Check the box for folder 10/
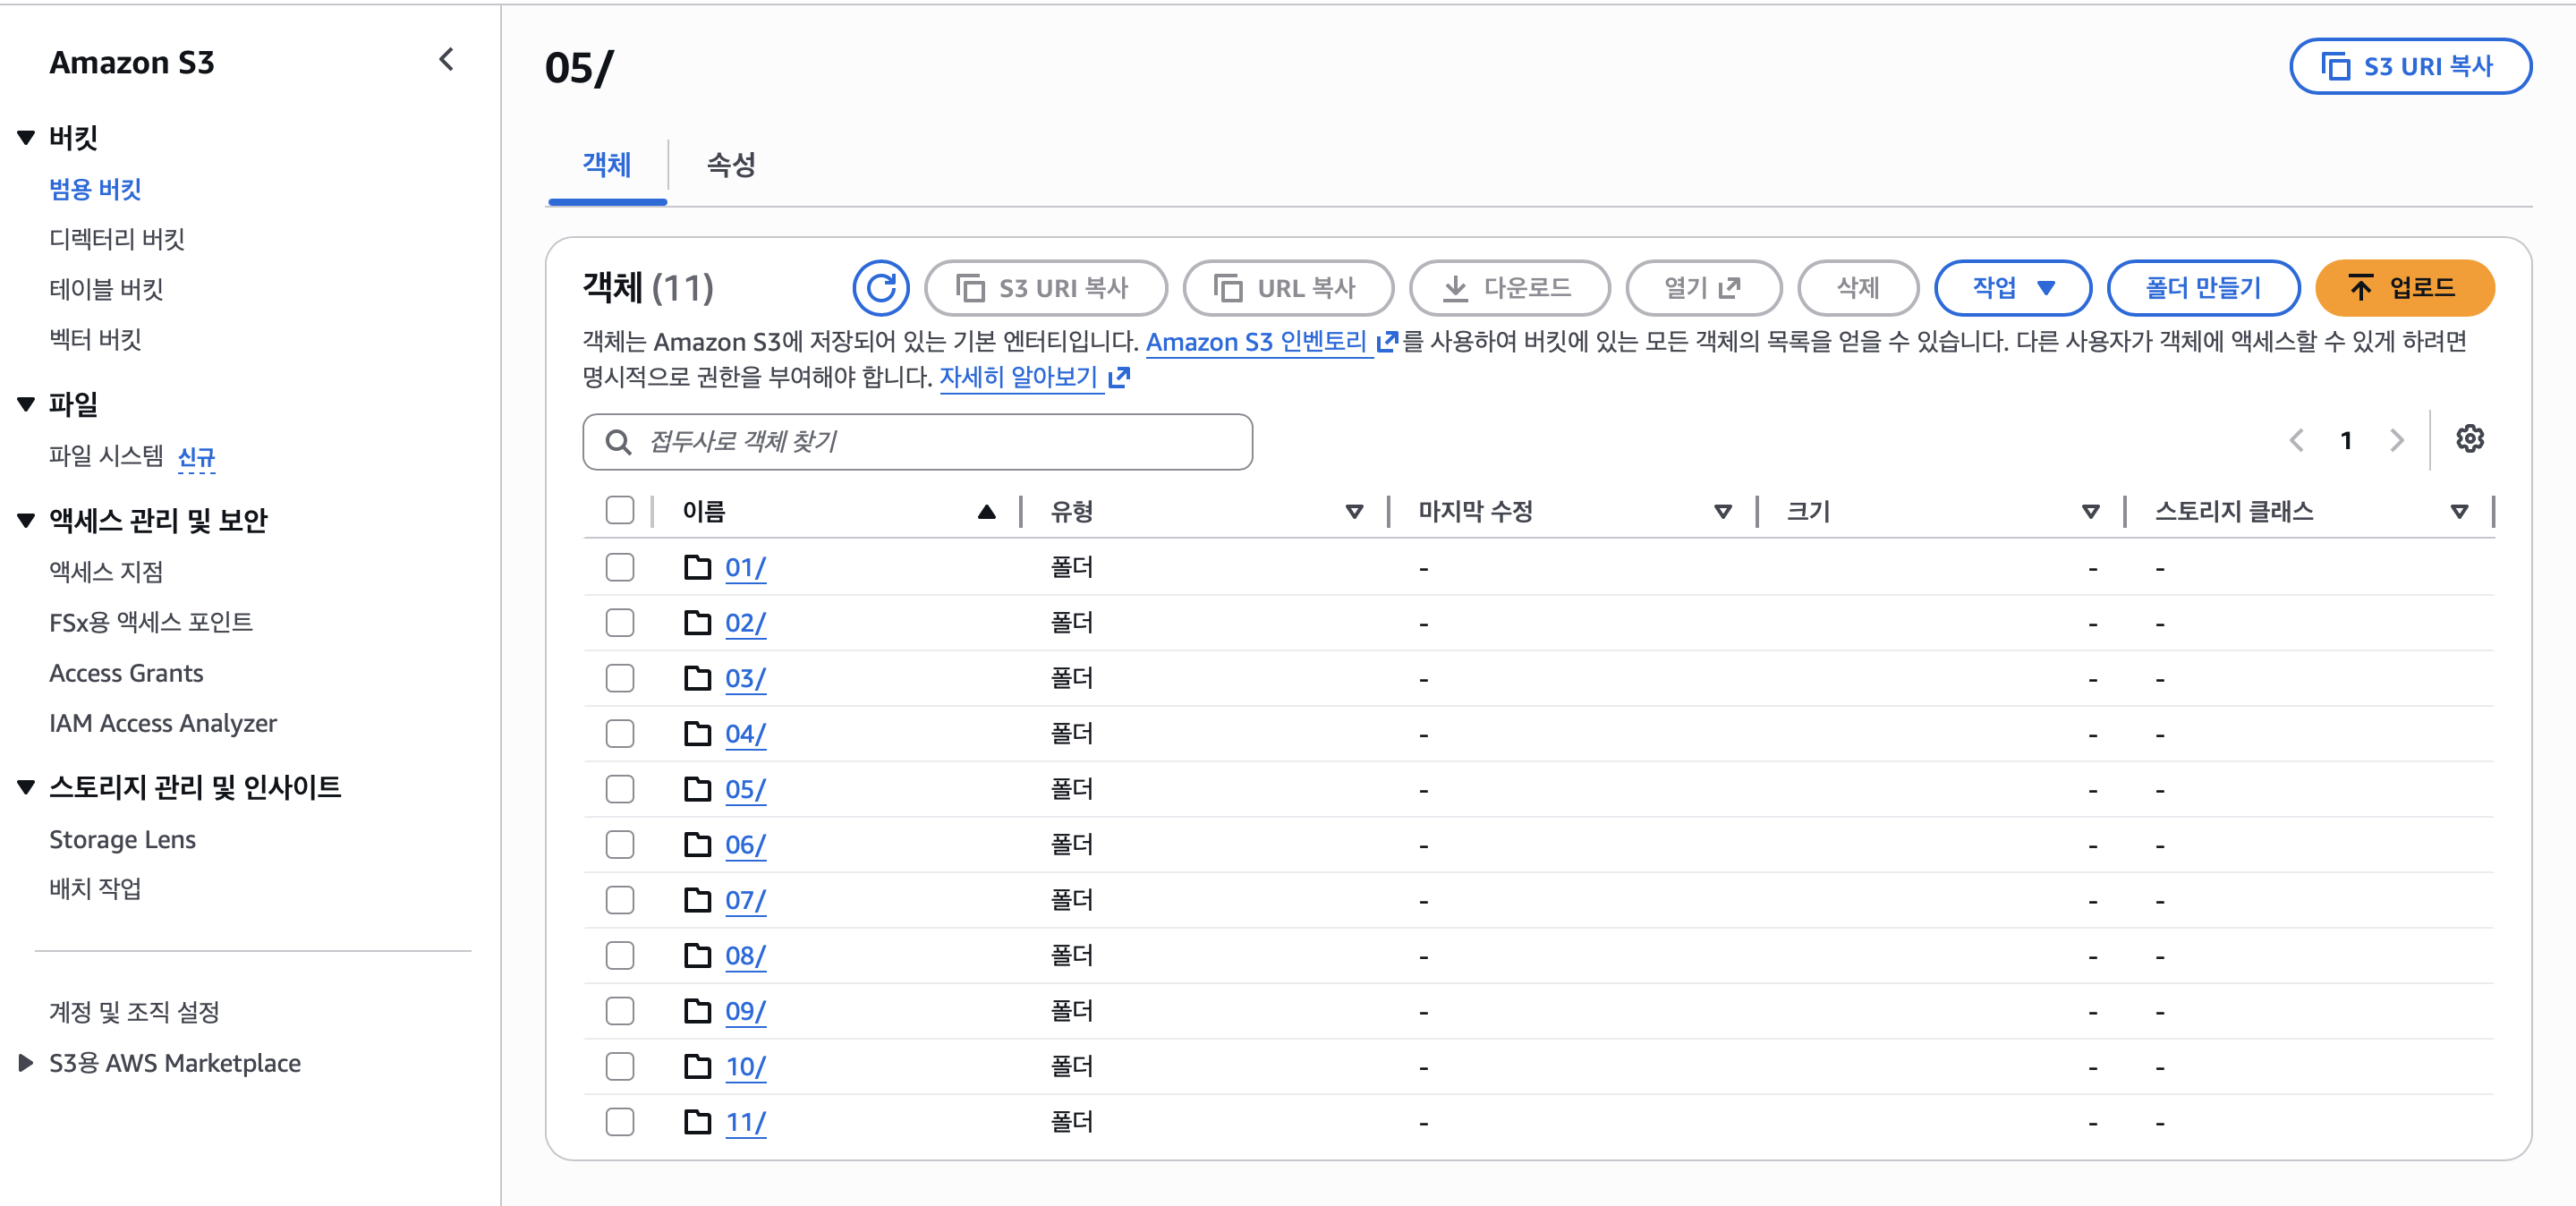Viewport: 2576px width, 1206px height. [620, 1067]
